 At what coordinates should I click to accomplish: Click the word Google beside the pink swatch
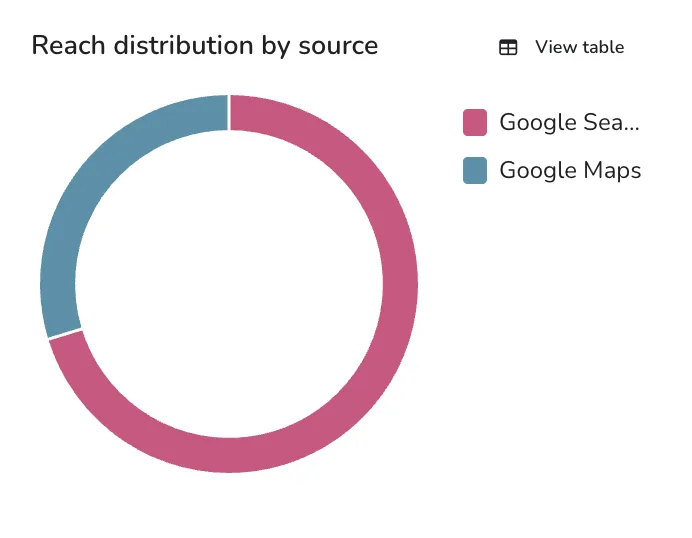pyautogui.click(x=538, y=123)
